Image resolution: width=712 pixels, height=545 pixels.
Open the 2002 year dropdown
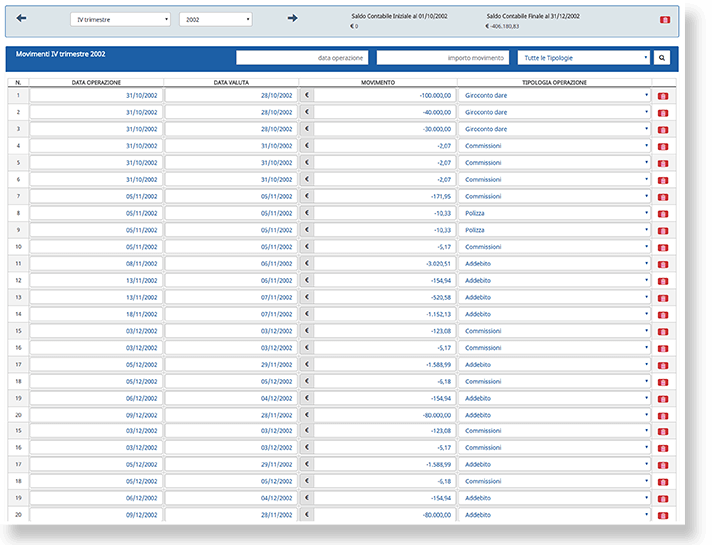(x=216, y=20)
